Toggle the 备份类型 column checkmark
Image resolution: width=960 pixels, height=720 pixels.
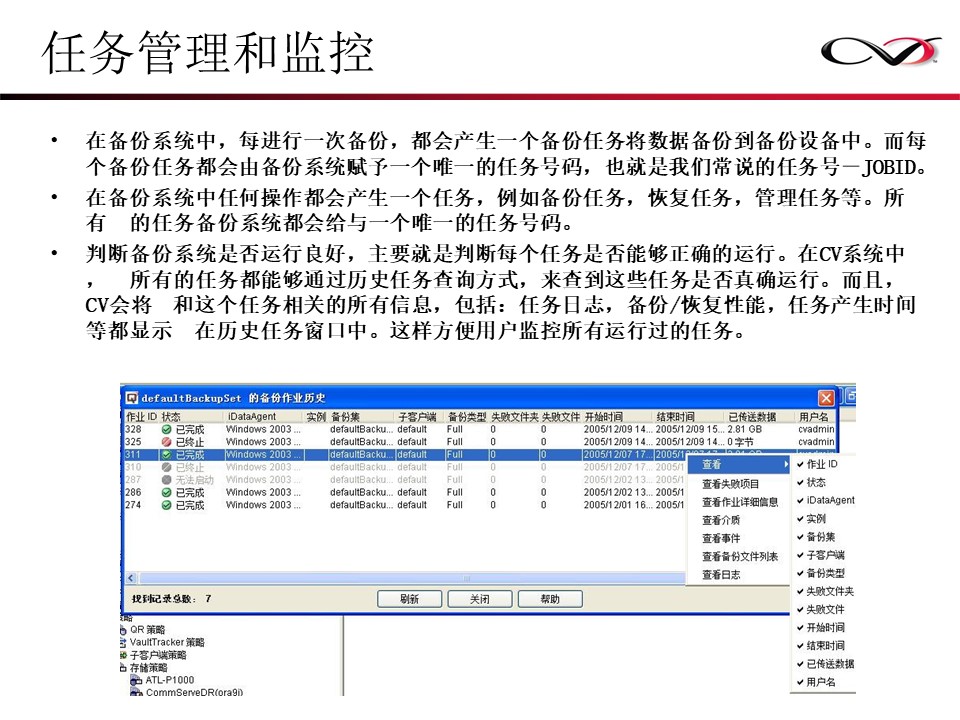pos(800,573)
